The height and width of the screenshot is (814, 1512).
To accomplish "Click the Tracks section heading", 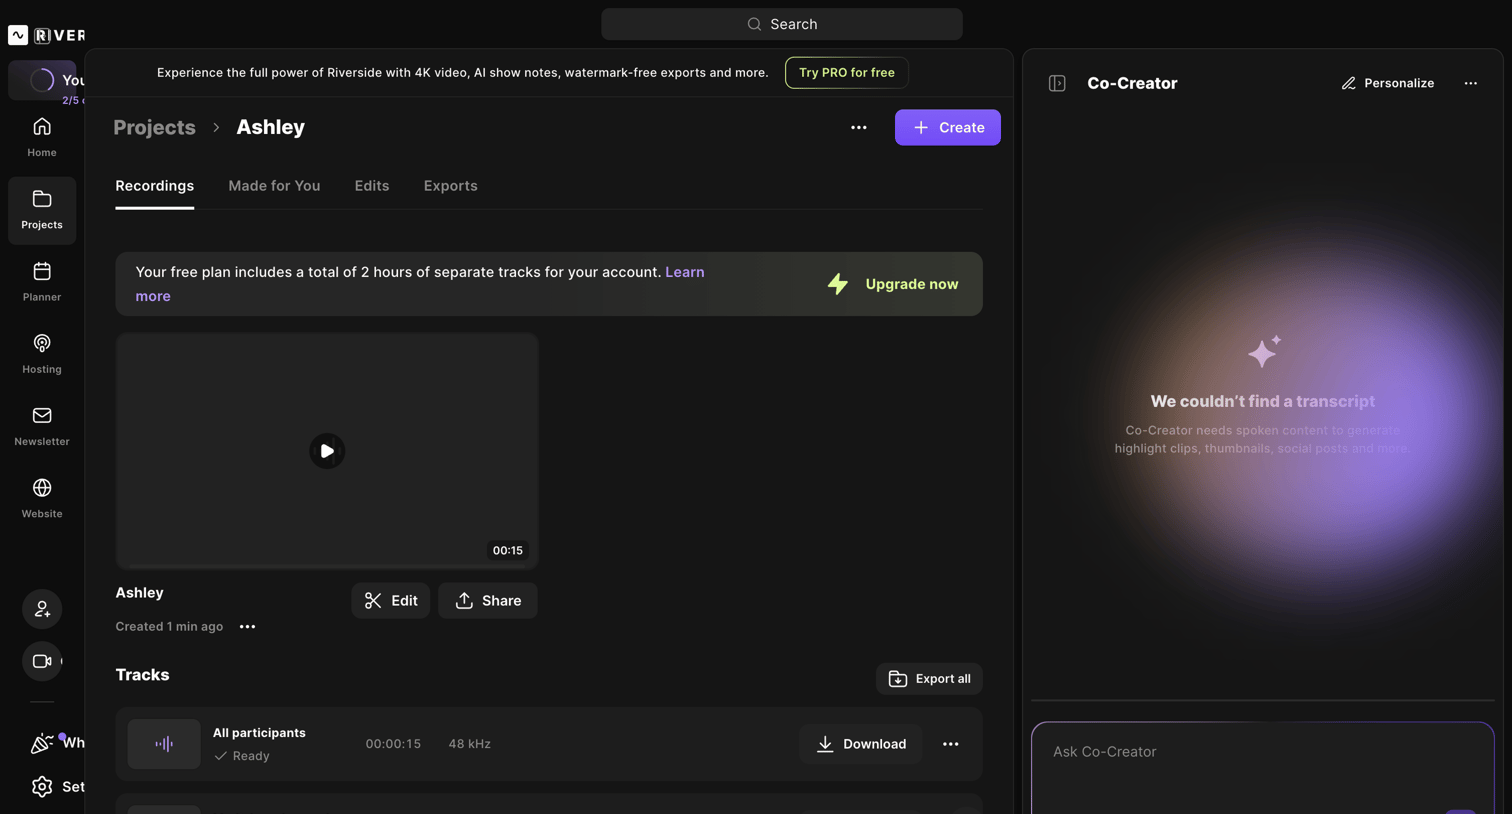I will coord(142,675).
